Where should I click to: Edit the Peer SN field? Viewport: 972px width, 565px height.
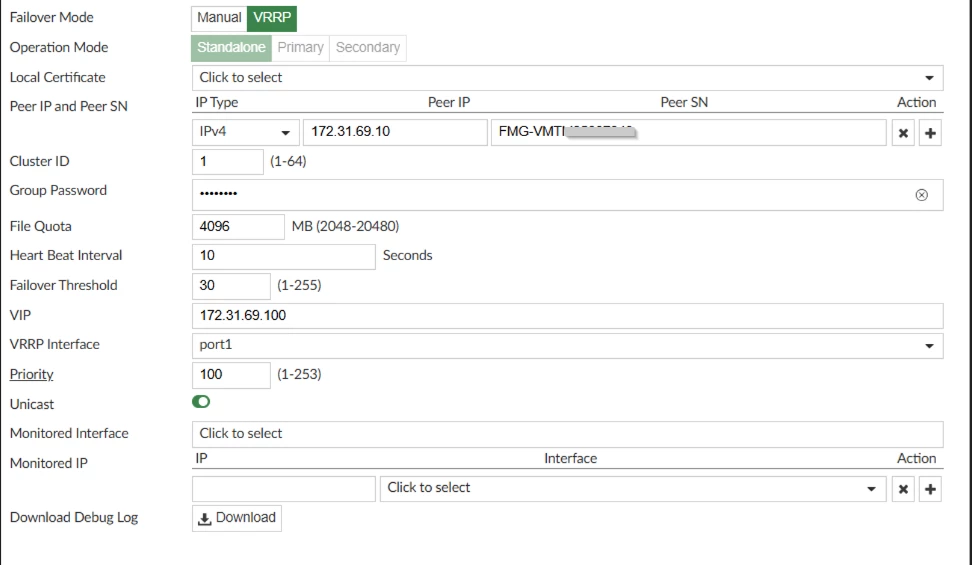[689, 132]
